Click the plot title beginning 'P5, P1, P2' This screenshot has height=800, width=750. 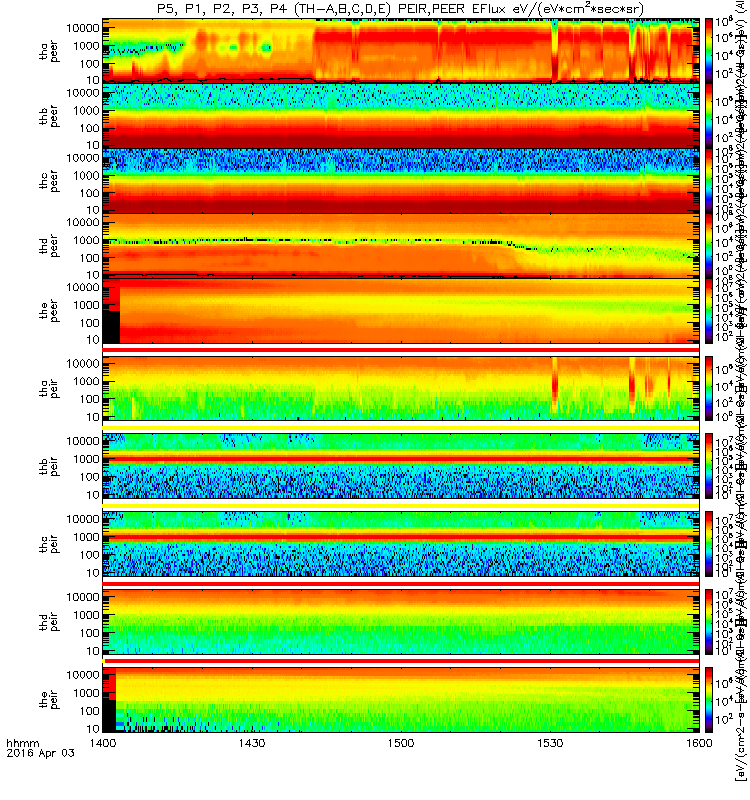coord(401,9)
